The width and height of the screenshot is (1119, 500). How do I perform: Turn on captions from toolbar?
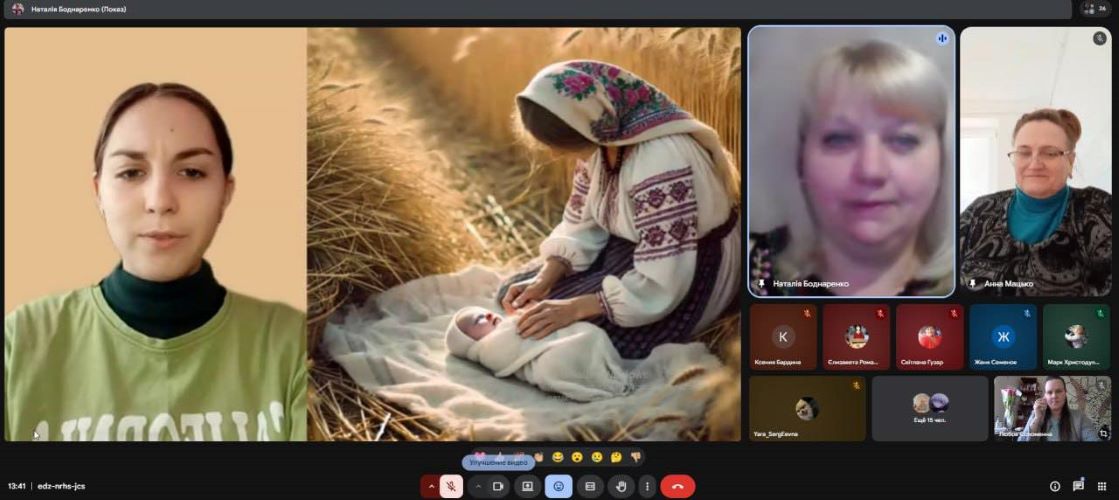pyautogui.click(x=590, y=487)
